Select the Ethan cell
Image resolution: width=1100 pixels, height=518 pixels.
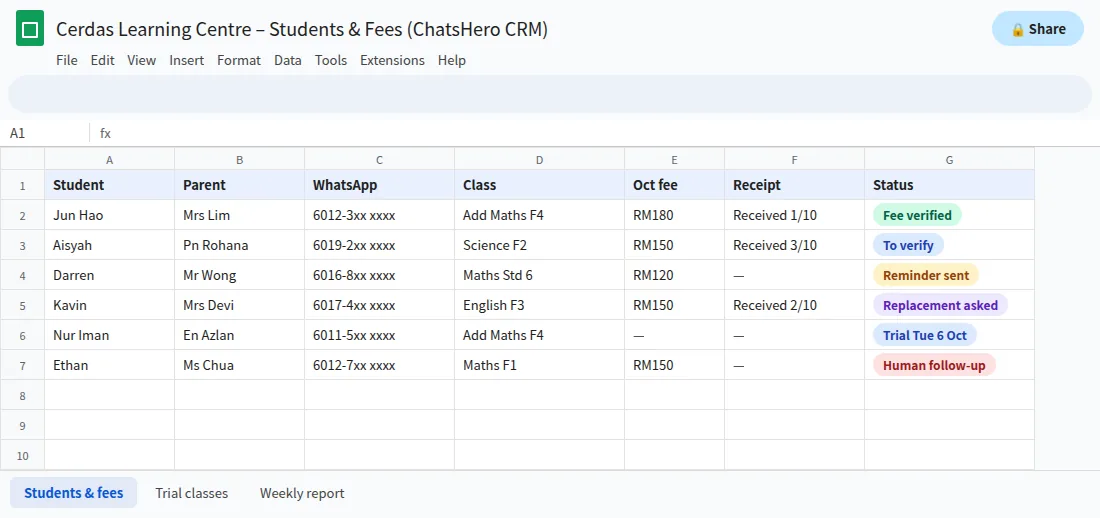tap(109, 366)
